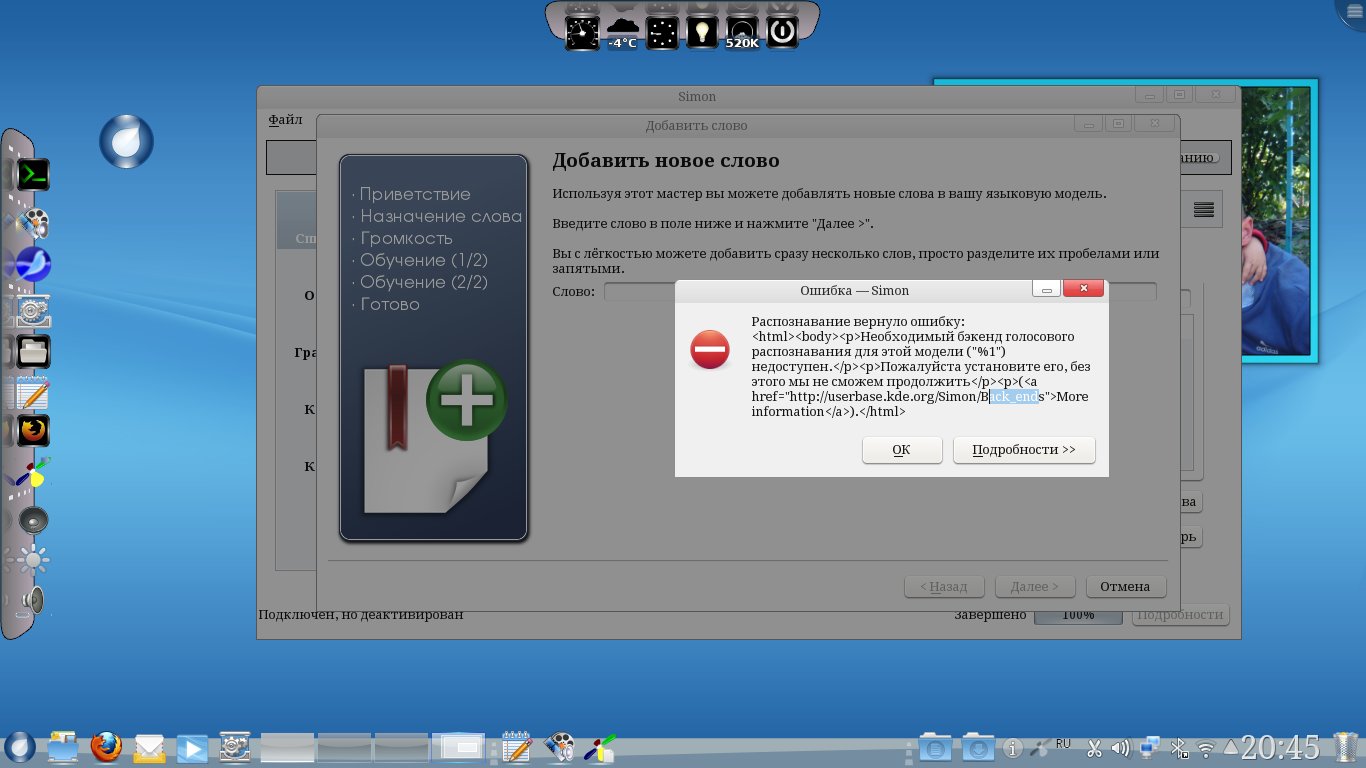Select the Обучение (1/2) step in sidebar
1366x768 pixels.
[424, 260]
